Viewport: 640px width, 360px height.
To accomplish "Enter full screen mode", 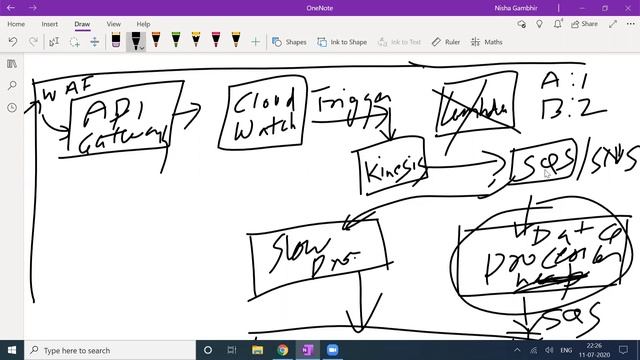I will coord(613,24).
